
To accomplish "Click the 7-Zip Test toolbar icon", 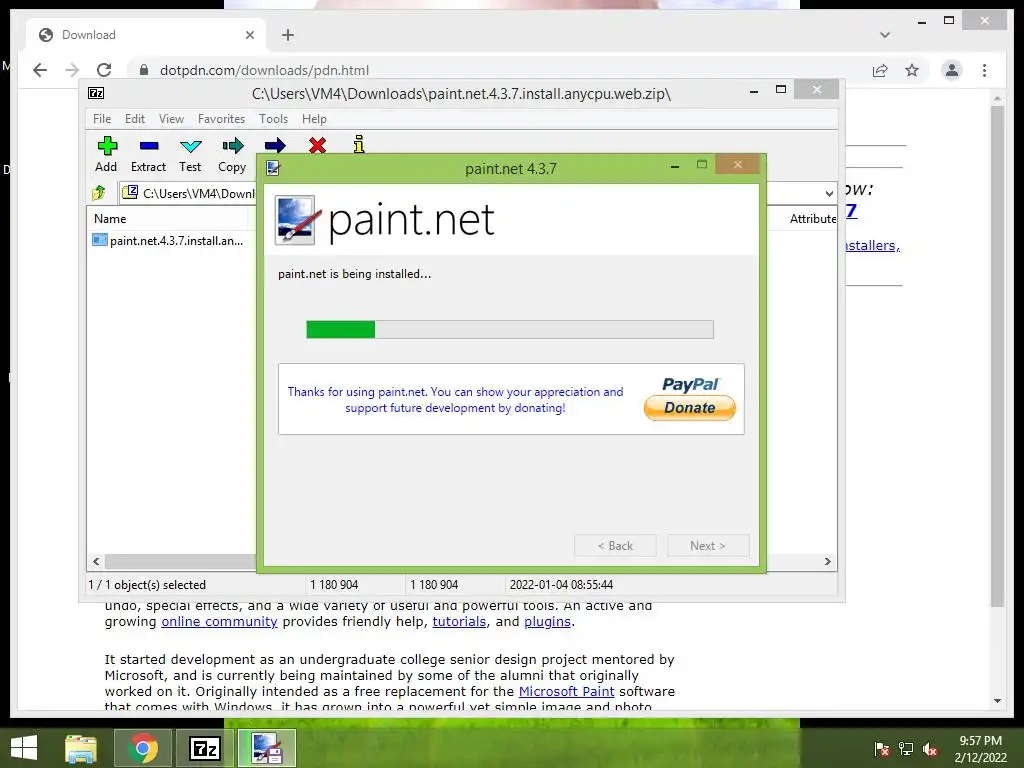I will pyautogui.click(x=191, y=146).
